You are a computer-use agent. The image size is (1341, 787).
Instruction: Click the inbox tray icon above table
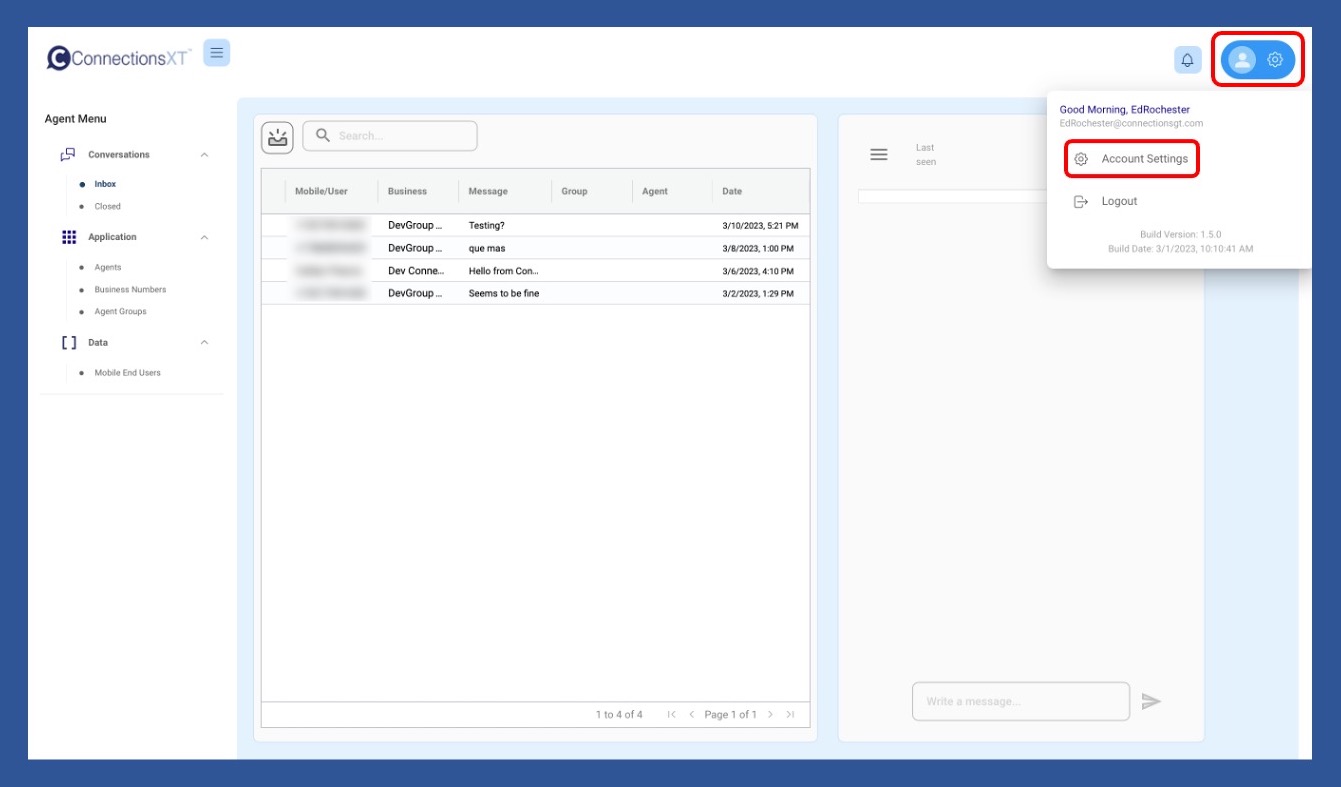(277, 137)
